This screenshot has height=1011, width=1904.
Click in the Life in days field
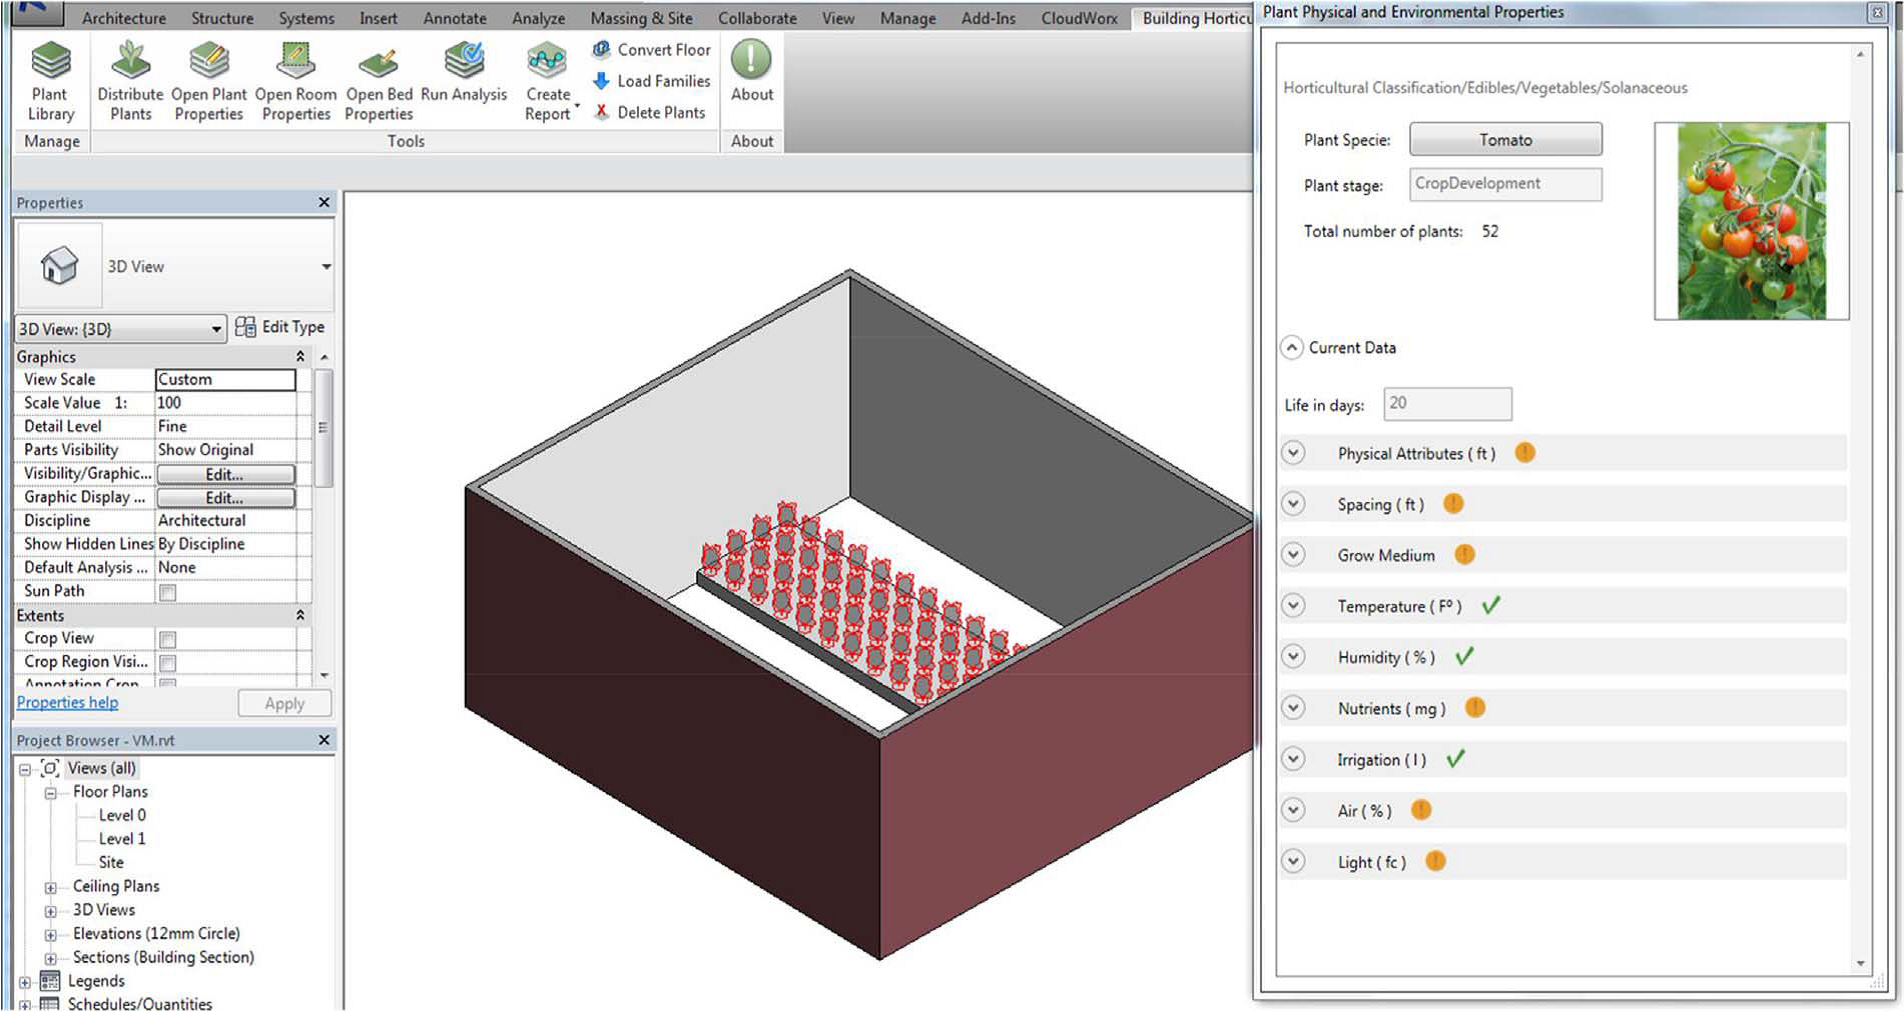click(x=1447, y=404)
